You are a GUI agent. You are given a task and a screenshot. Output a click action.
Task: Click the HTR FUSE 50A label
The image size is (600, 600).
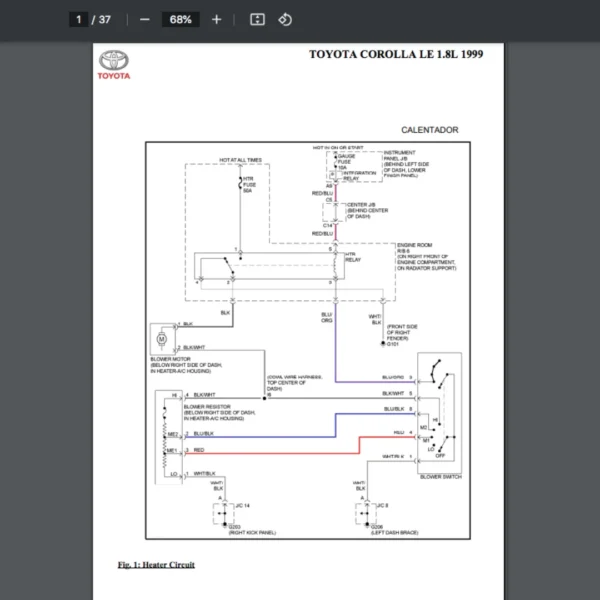249,185
